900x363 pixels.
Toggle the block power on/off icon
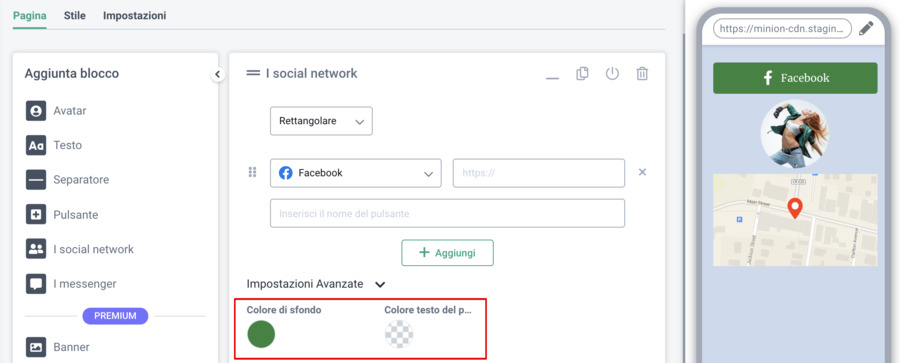612,74
